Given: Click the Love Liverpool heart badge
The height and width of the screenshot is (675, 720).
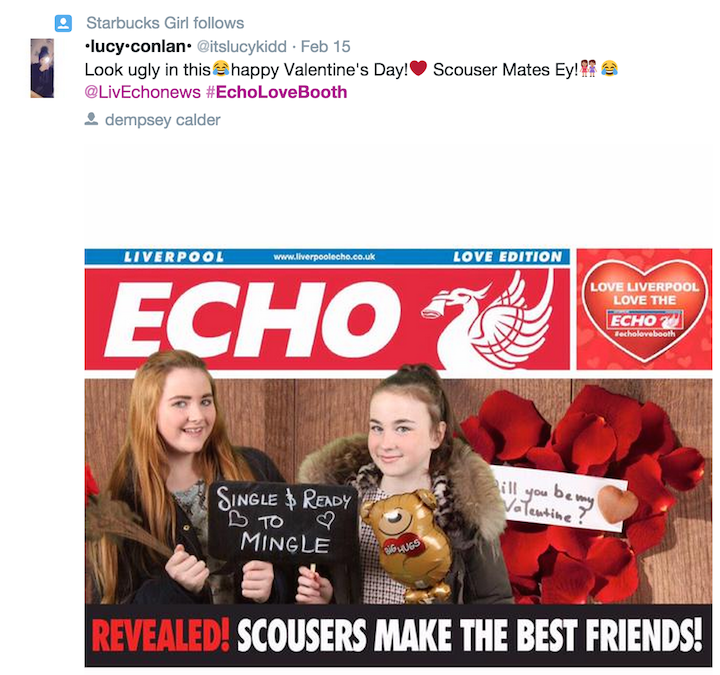Looking at the screenshot, I should [x=644, y=309].
